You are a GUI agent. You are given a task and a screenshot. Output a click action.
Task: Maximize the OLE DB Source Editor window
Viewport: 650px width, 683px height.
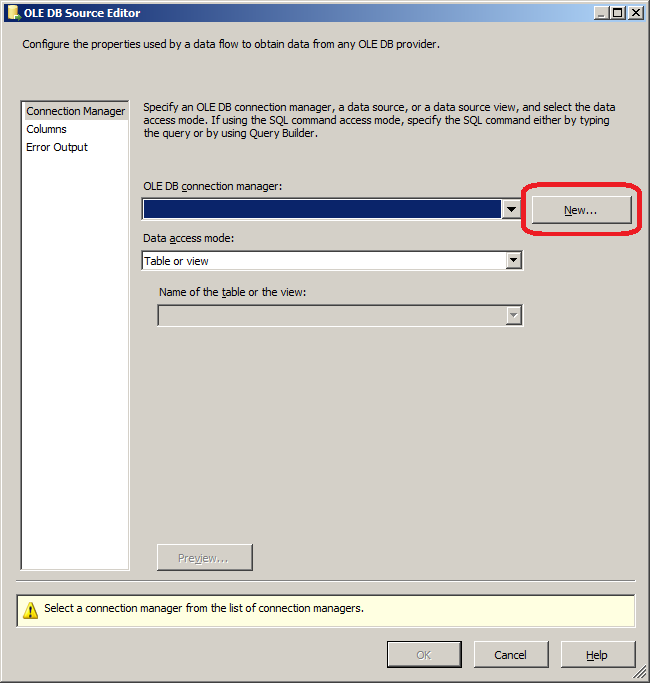[618, 13]
